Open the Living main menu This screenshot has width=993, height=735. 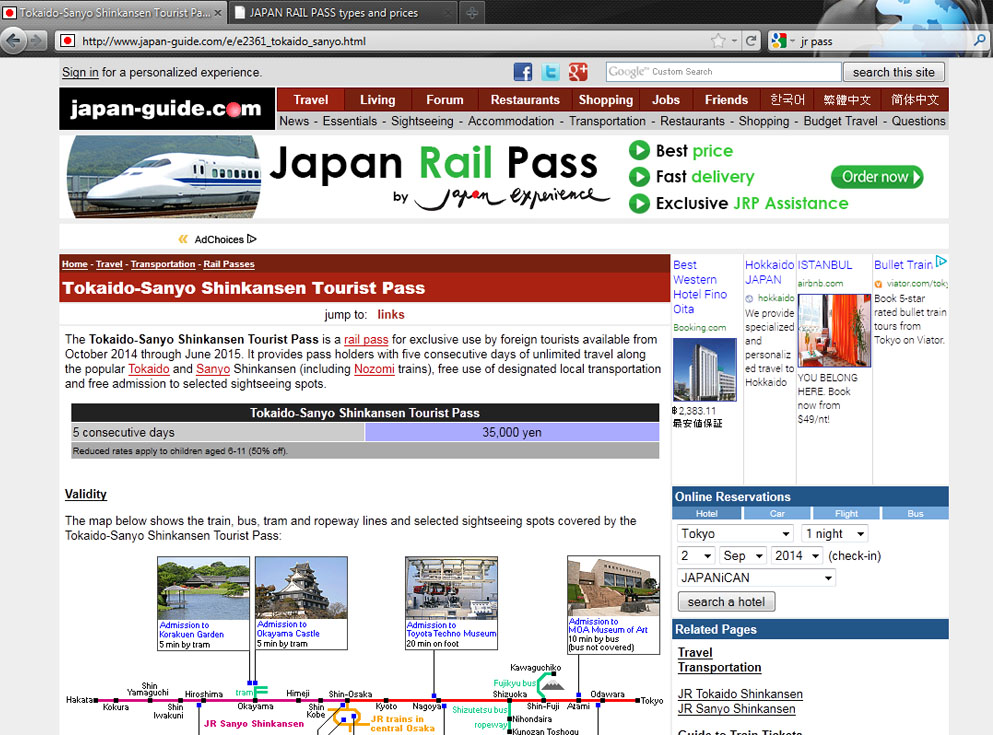[377, 99]
